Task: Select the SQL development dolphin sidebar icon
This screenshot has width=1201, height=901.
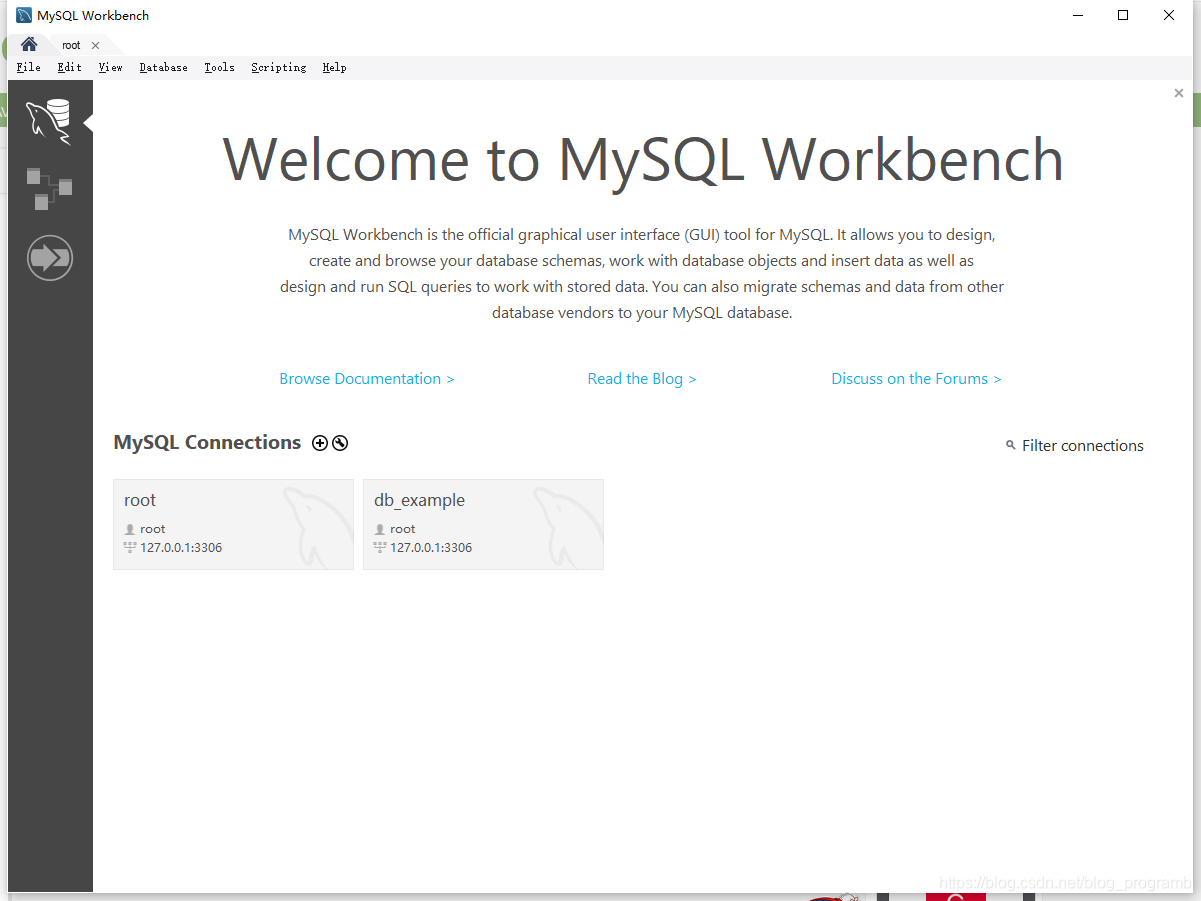Action: [50, 120]
